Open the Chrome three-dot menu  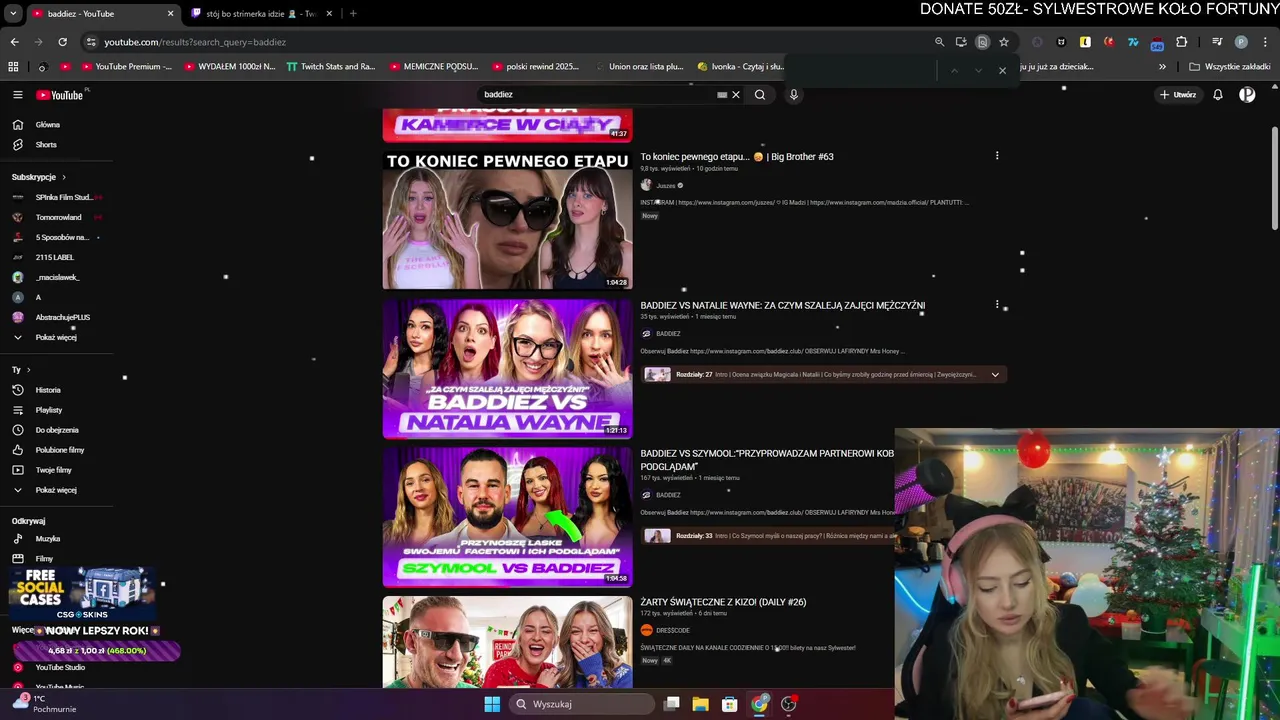click(x=1265, y=42)
